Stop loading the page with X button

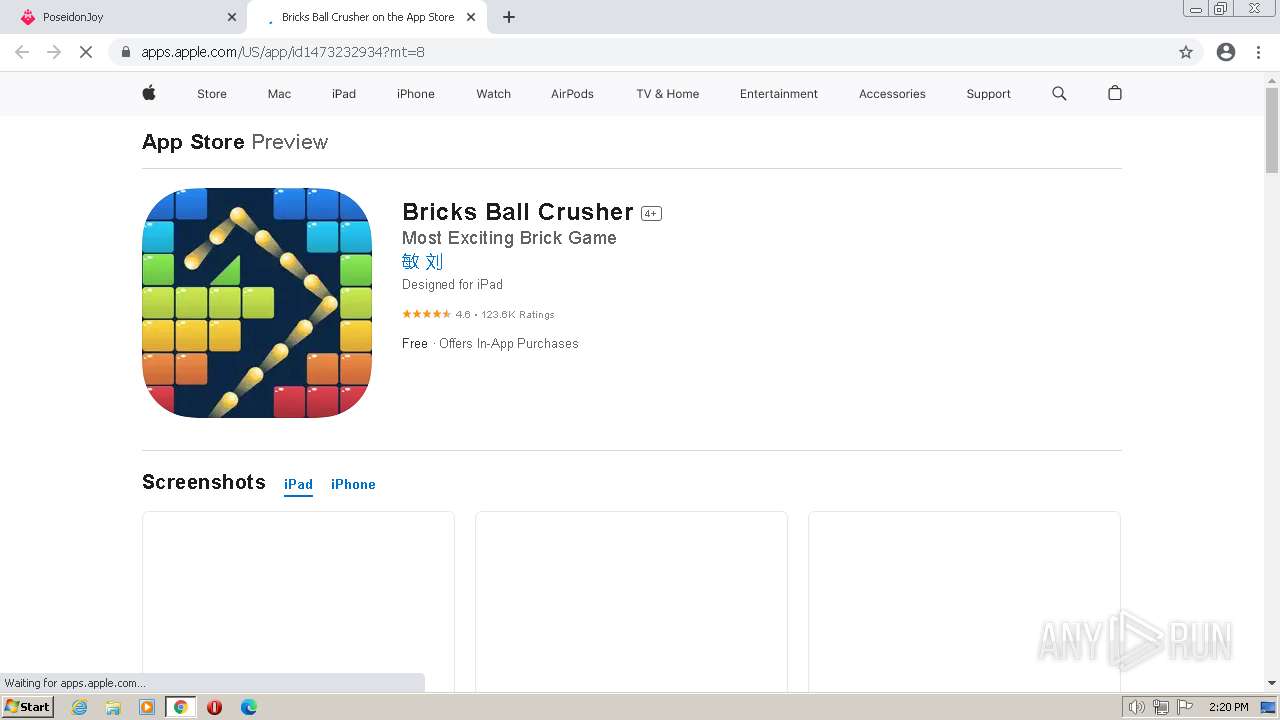86,52
